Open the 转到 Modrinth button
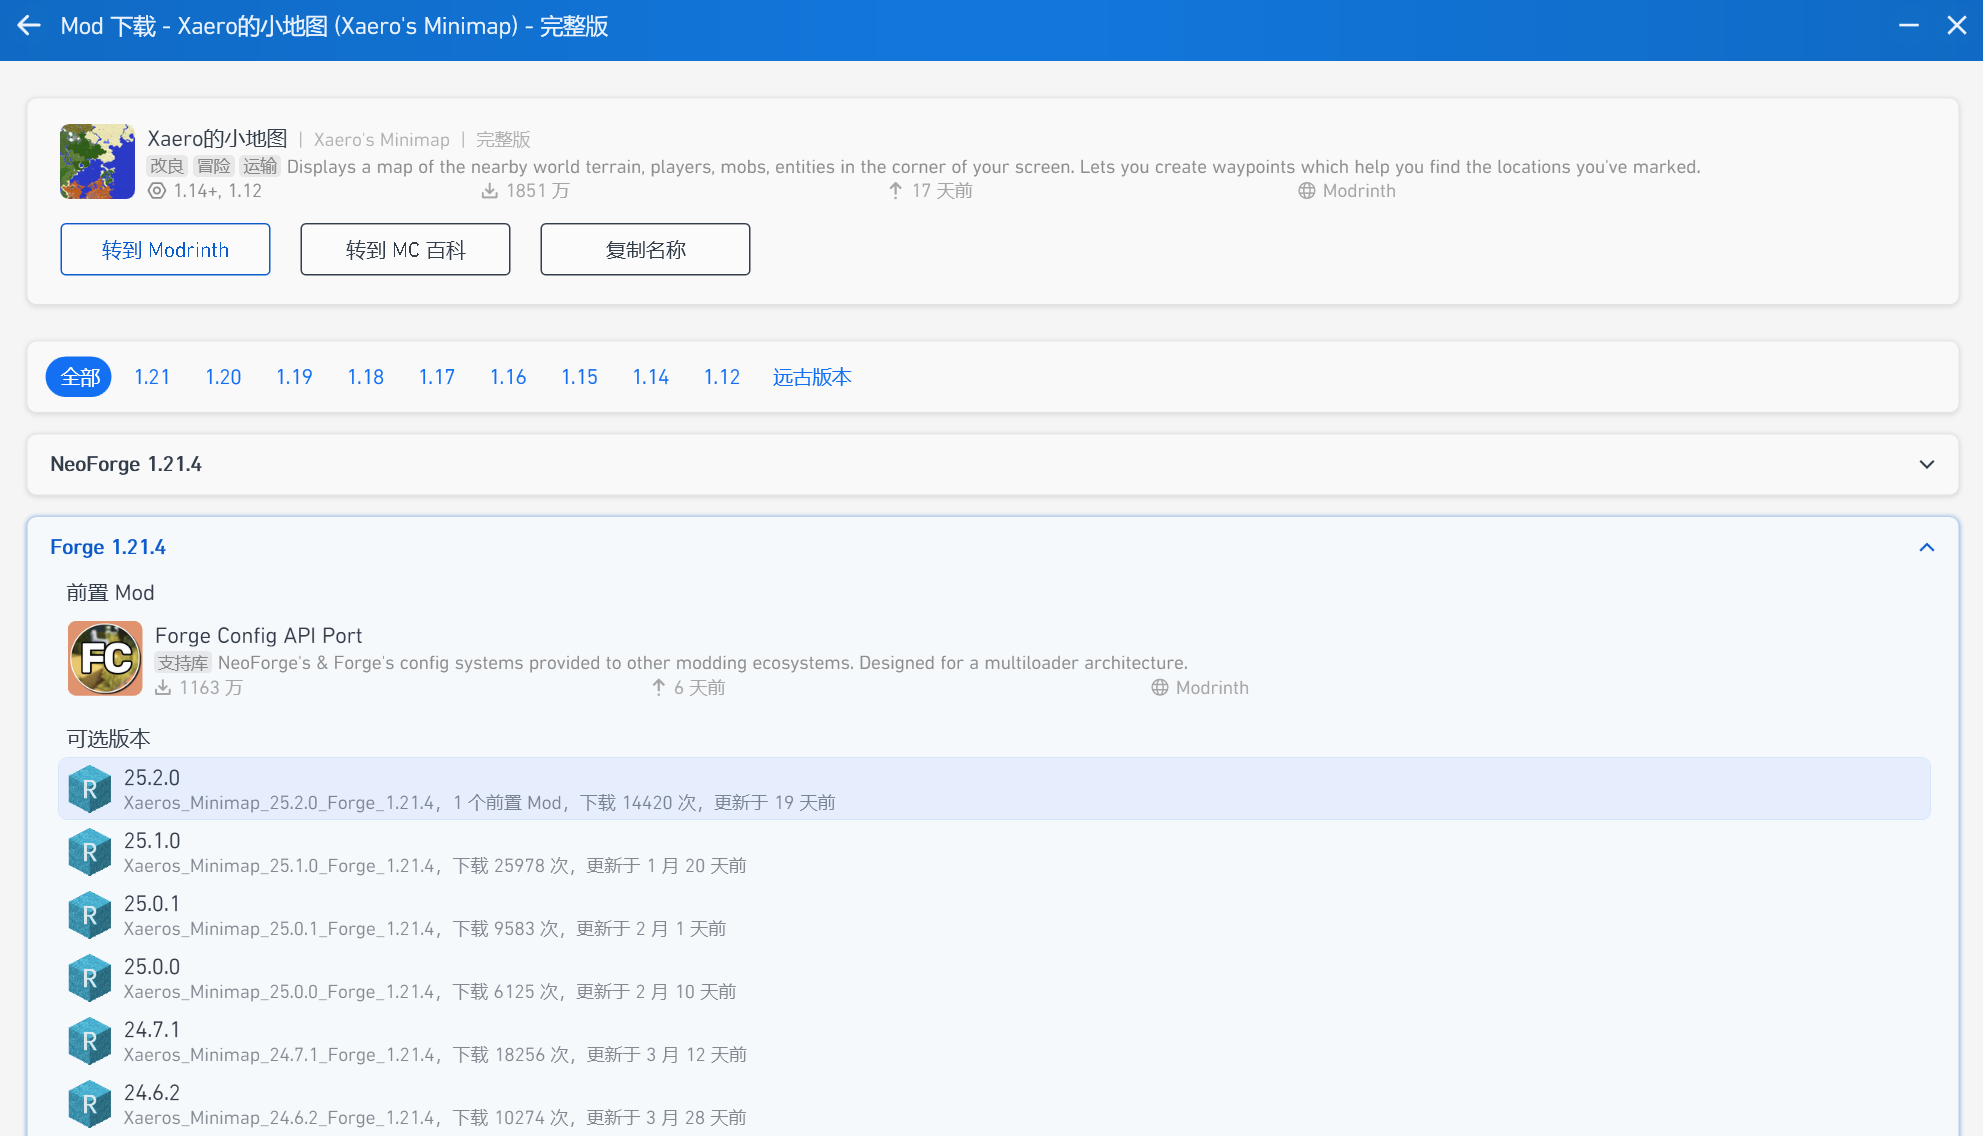The height and width of the screenshot is (1136, 1983). (165, 249)
